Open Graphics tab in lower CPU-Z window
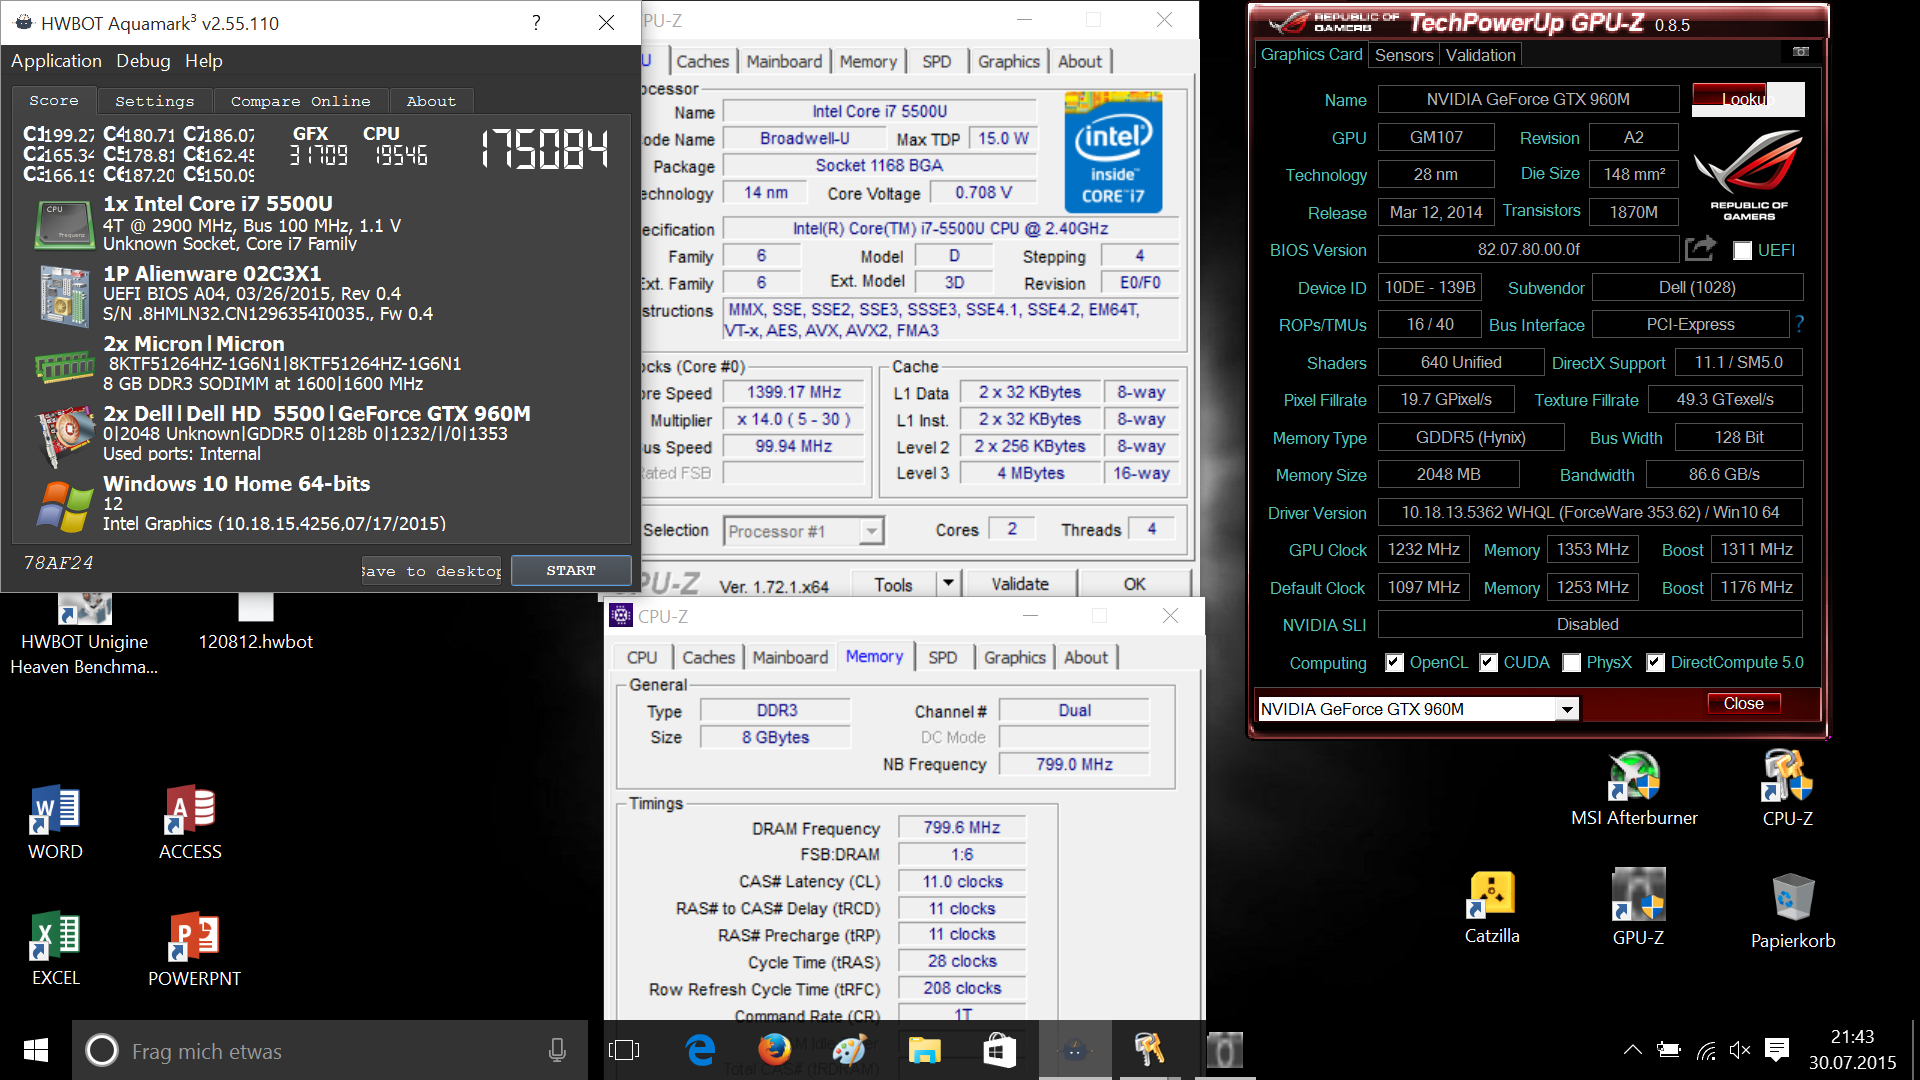The width and height of the screenshot is (1920, 1080). click(1014, 657)
